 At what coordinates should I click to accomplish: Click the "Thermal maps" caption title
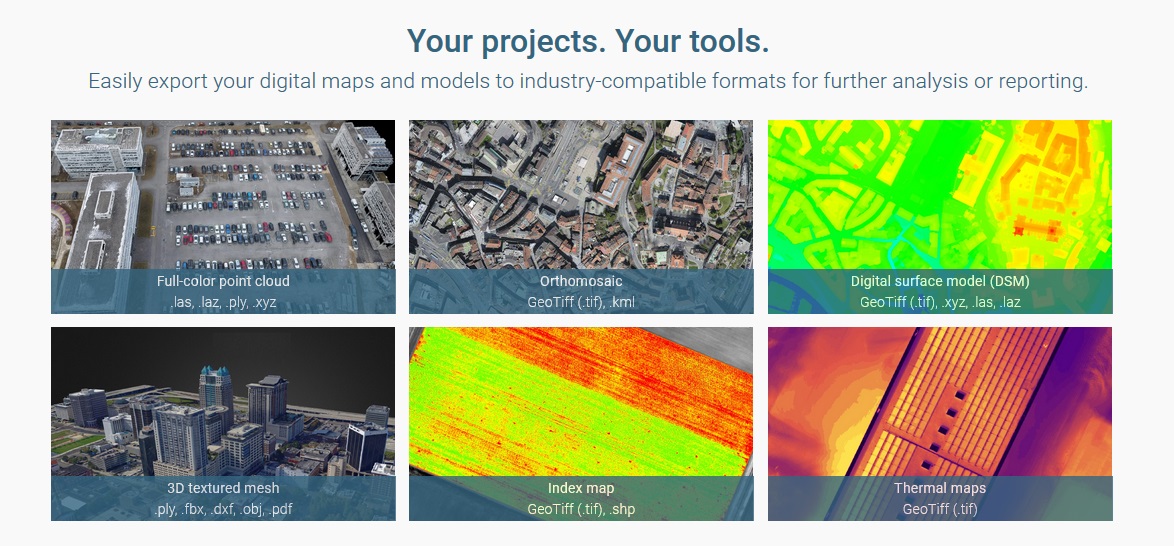940,488
